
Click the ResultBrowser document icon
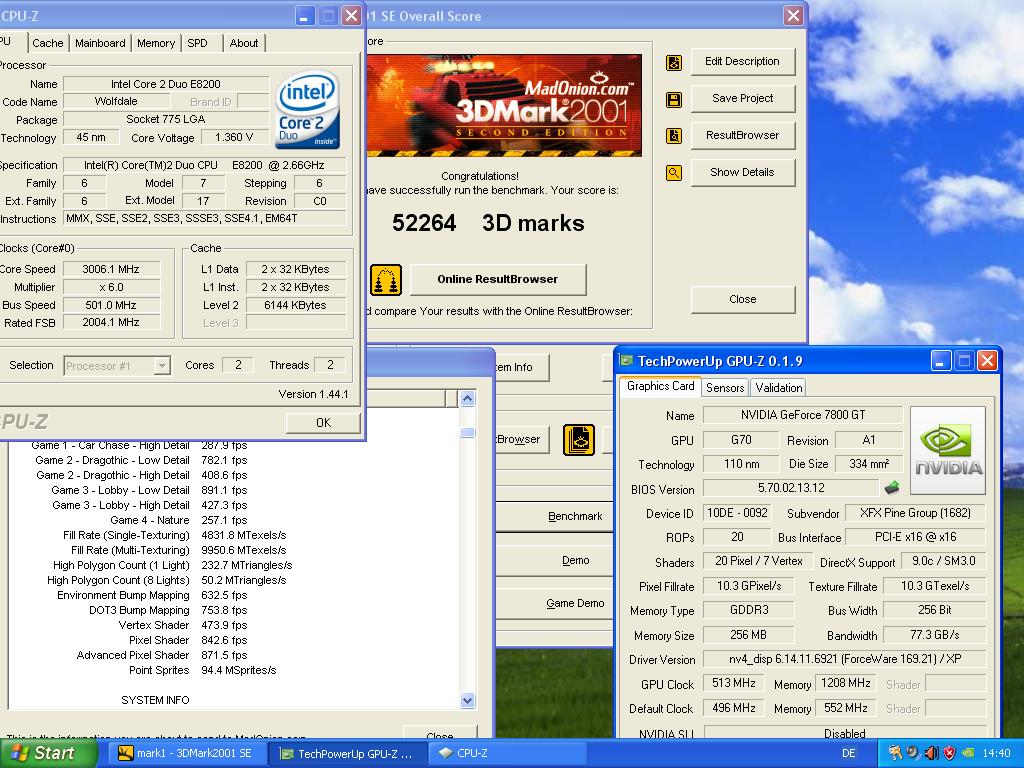point(673,136)
